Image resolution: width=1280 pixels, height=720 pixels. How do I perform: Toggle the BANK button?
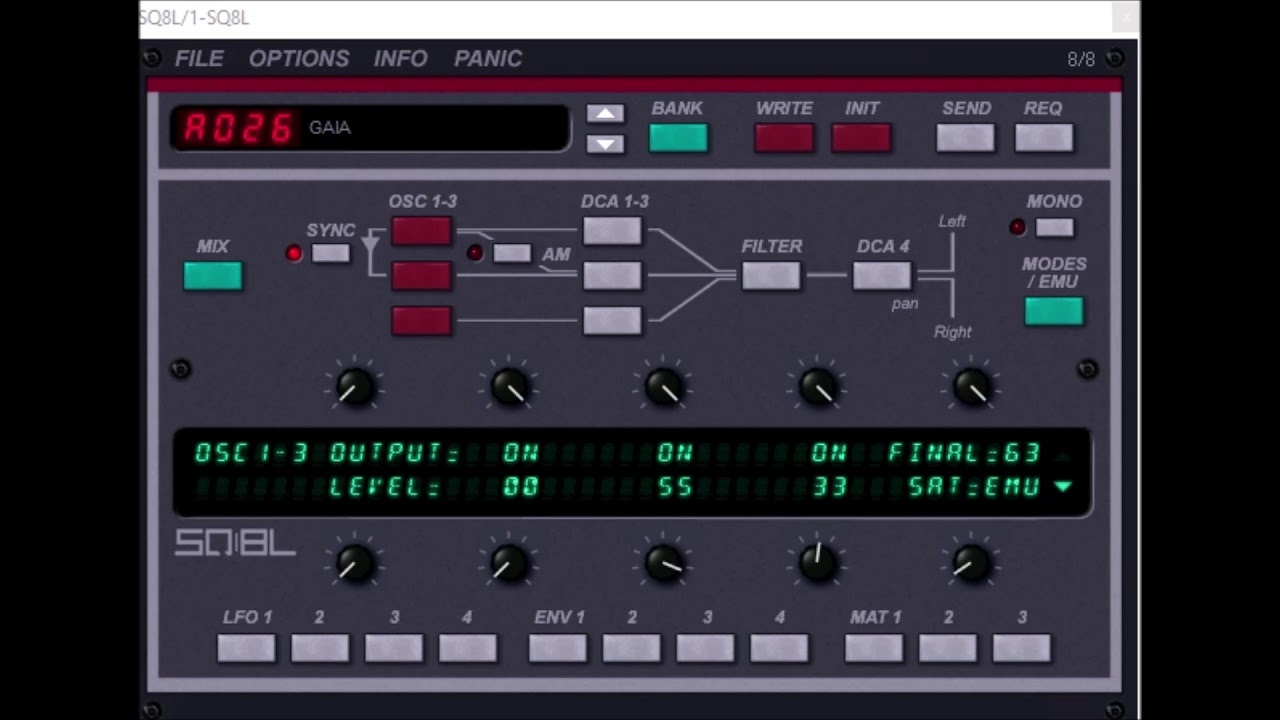tap(678, 137)
